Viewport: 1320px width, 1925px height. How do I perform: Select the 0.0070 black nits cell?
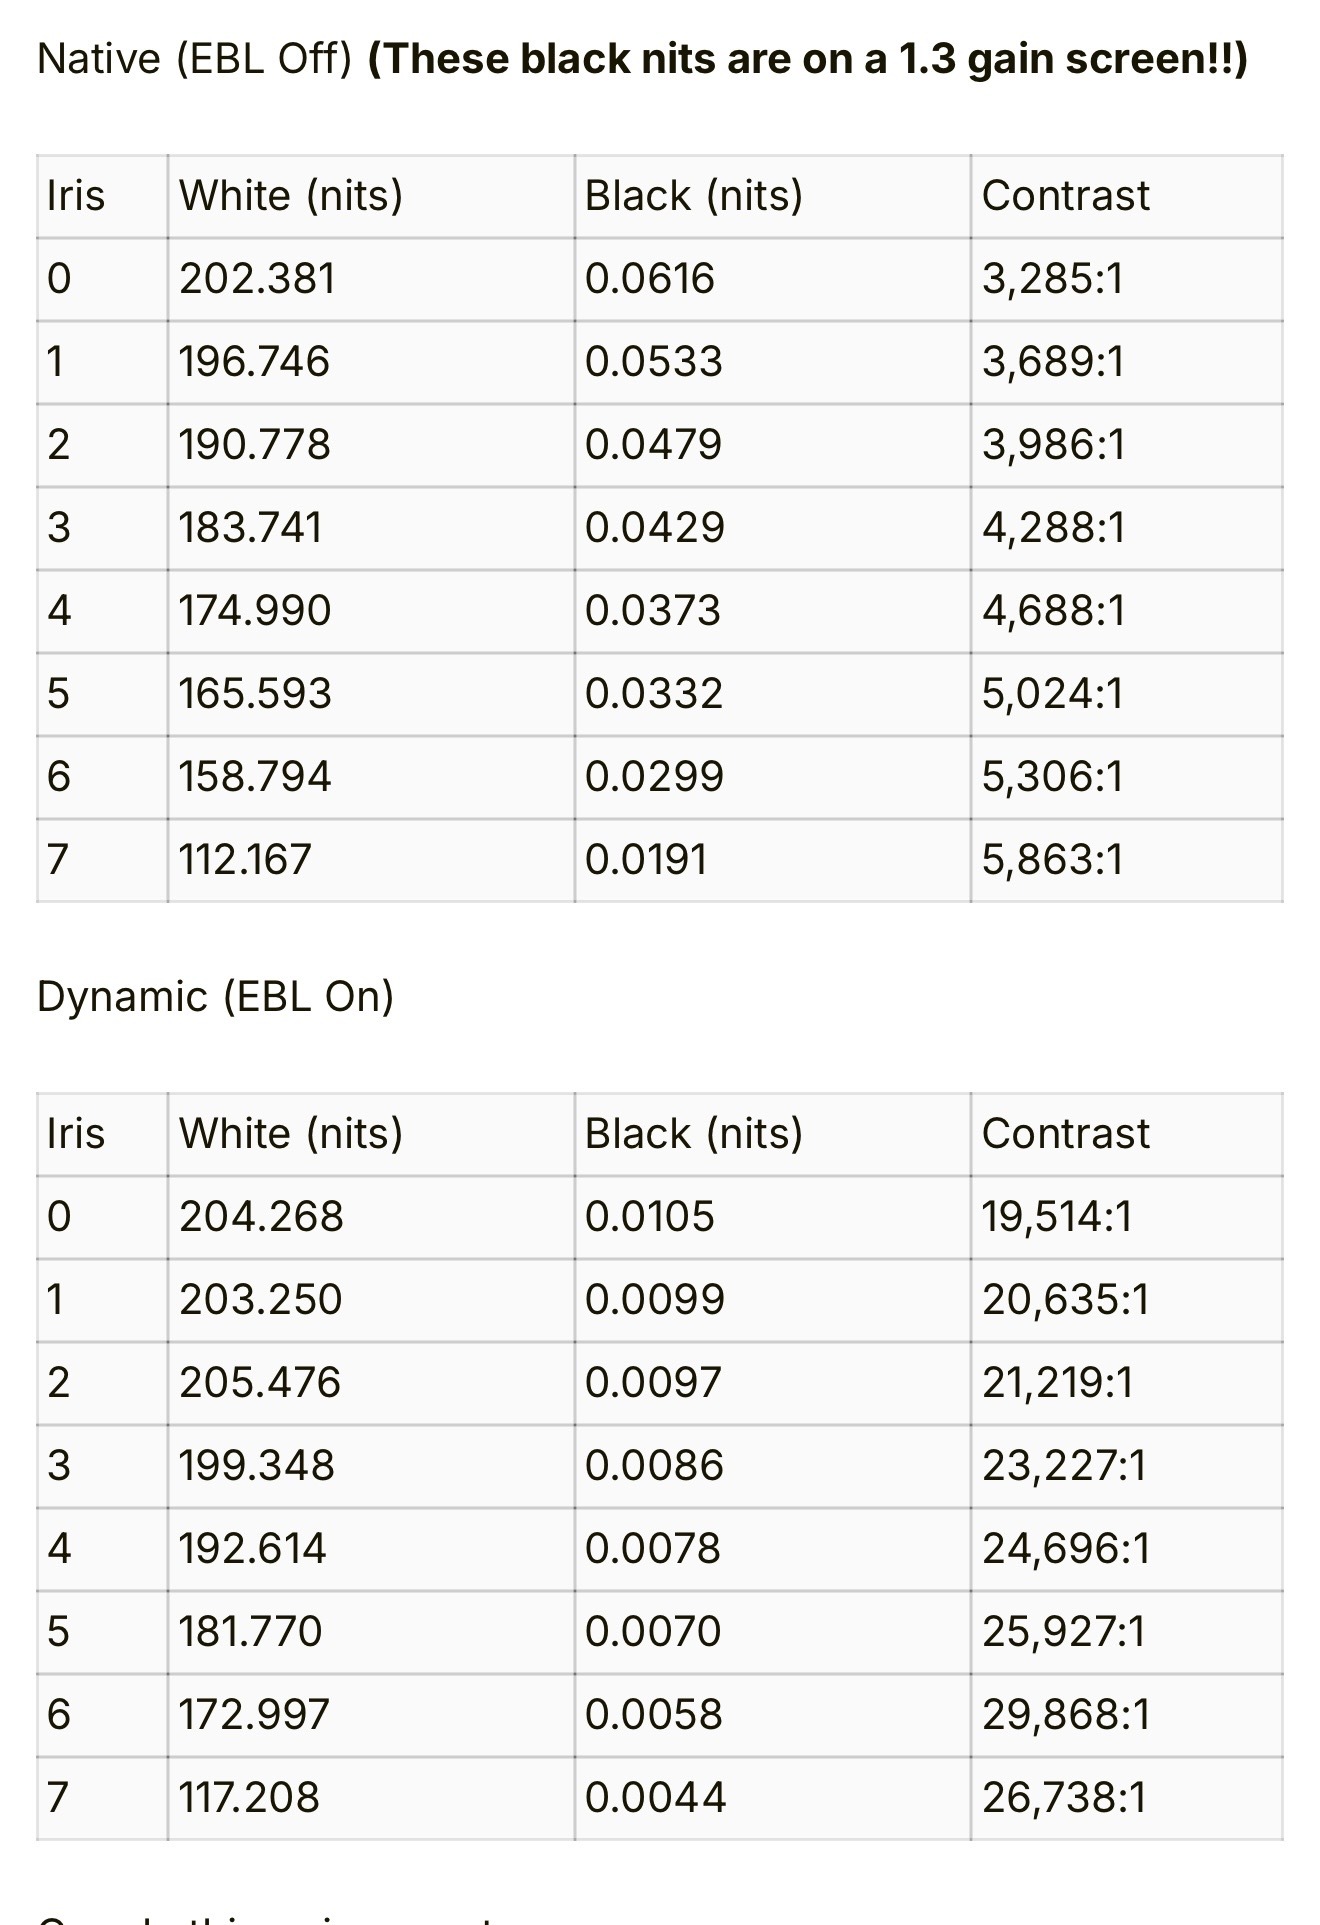tap(652, 1632)
